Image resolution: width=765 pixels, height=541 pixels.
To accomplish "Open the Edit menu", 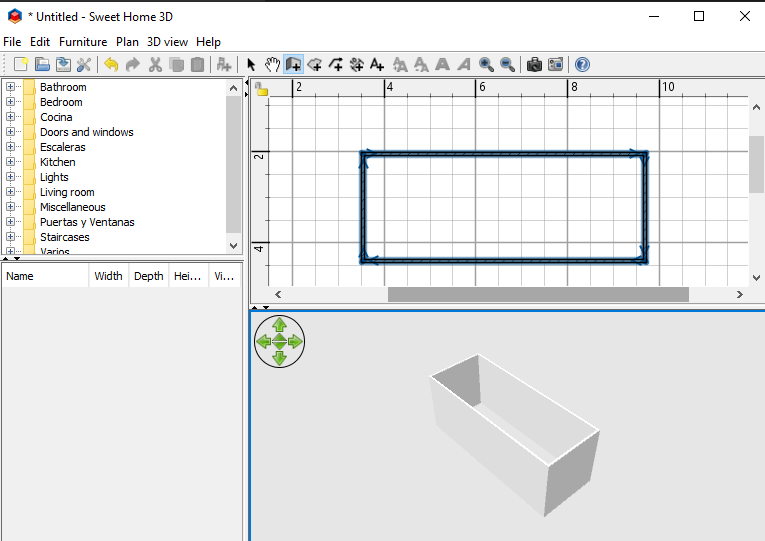I will (40, 42).
